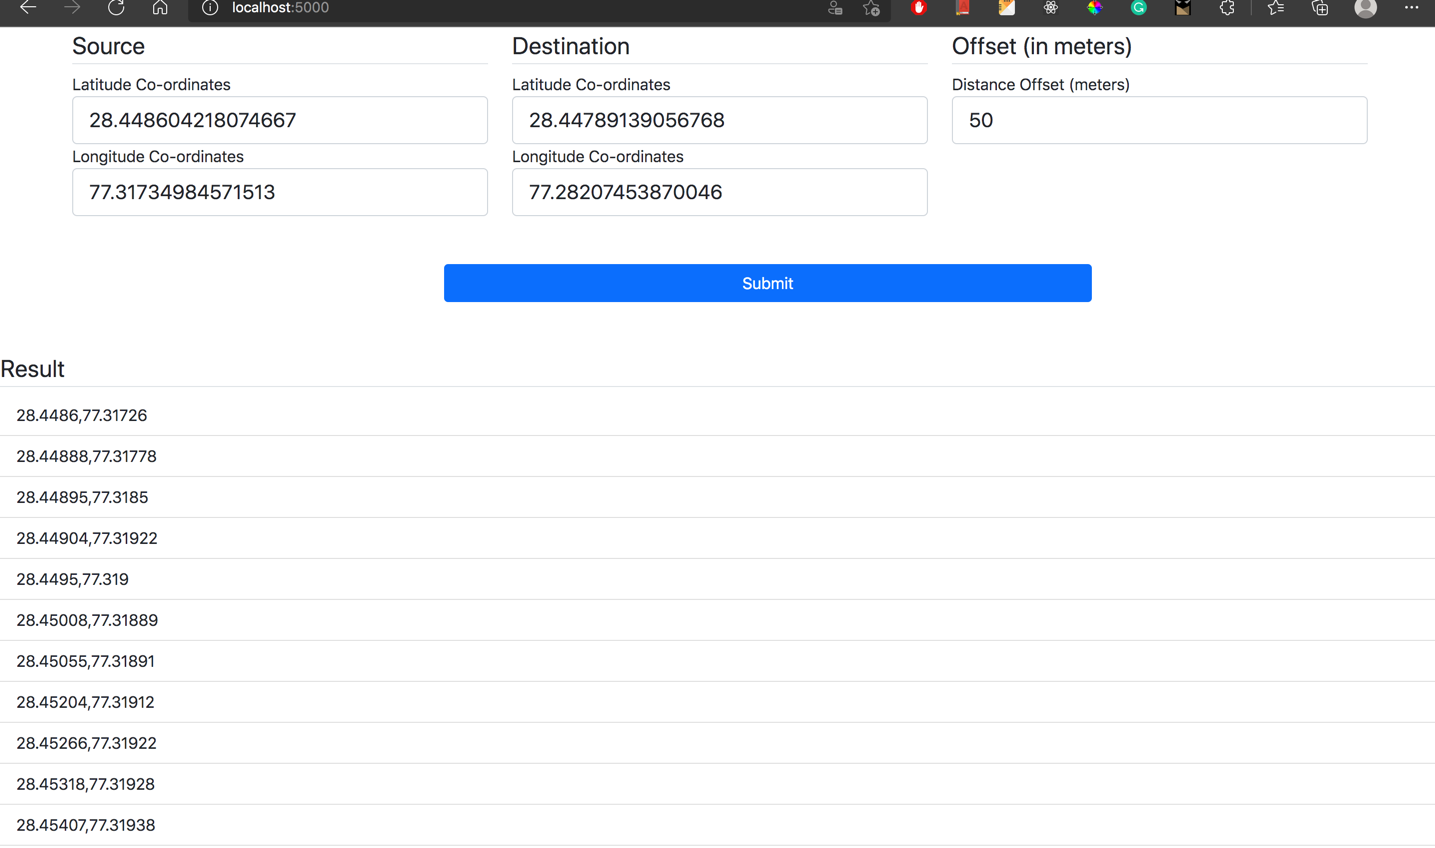Reload the page with the refresh icon
The width and height of the screenshot is (1435, 848).
(x=116, y=8)
